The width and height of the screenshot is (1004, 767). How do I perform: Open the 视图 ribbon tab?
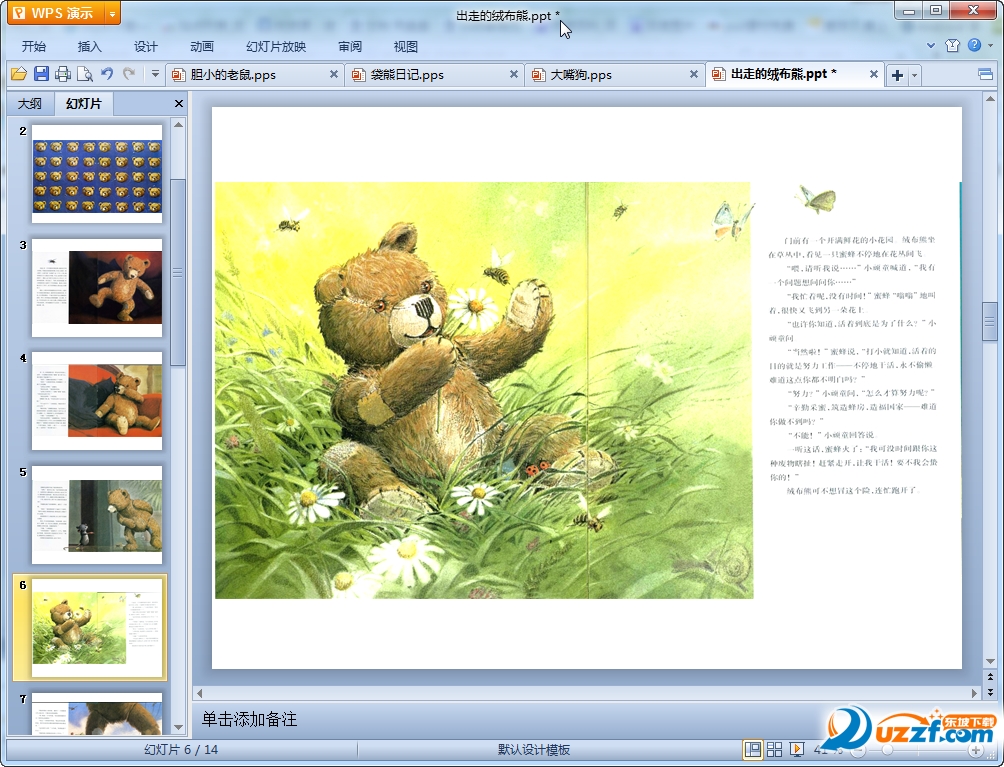[406, 47]
